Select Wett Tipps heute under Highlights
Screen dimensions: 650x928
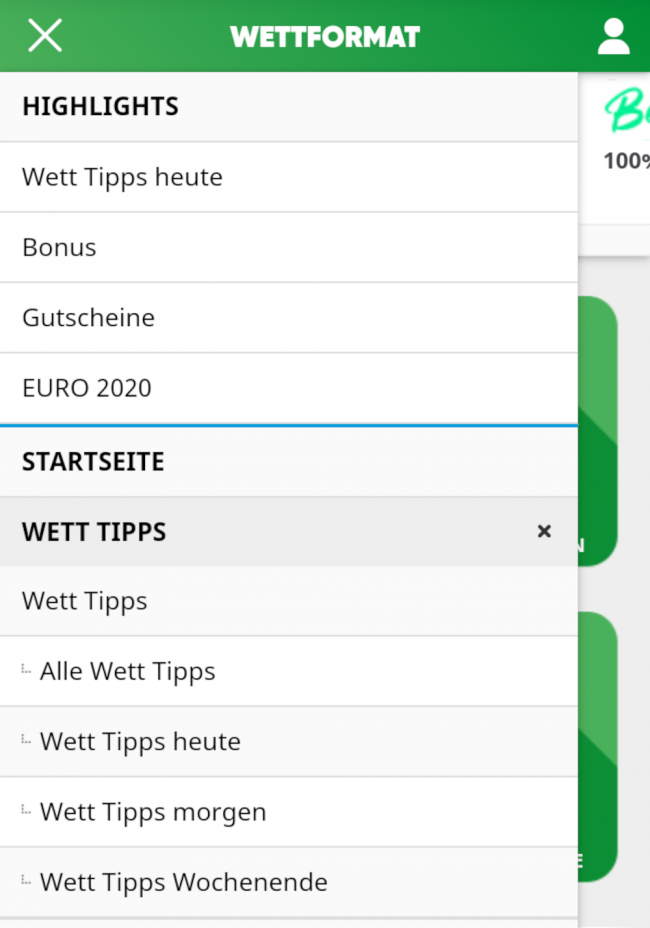(x=122, y=177)
